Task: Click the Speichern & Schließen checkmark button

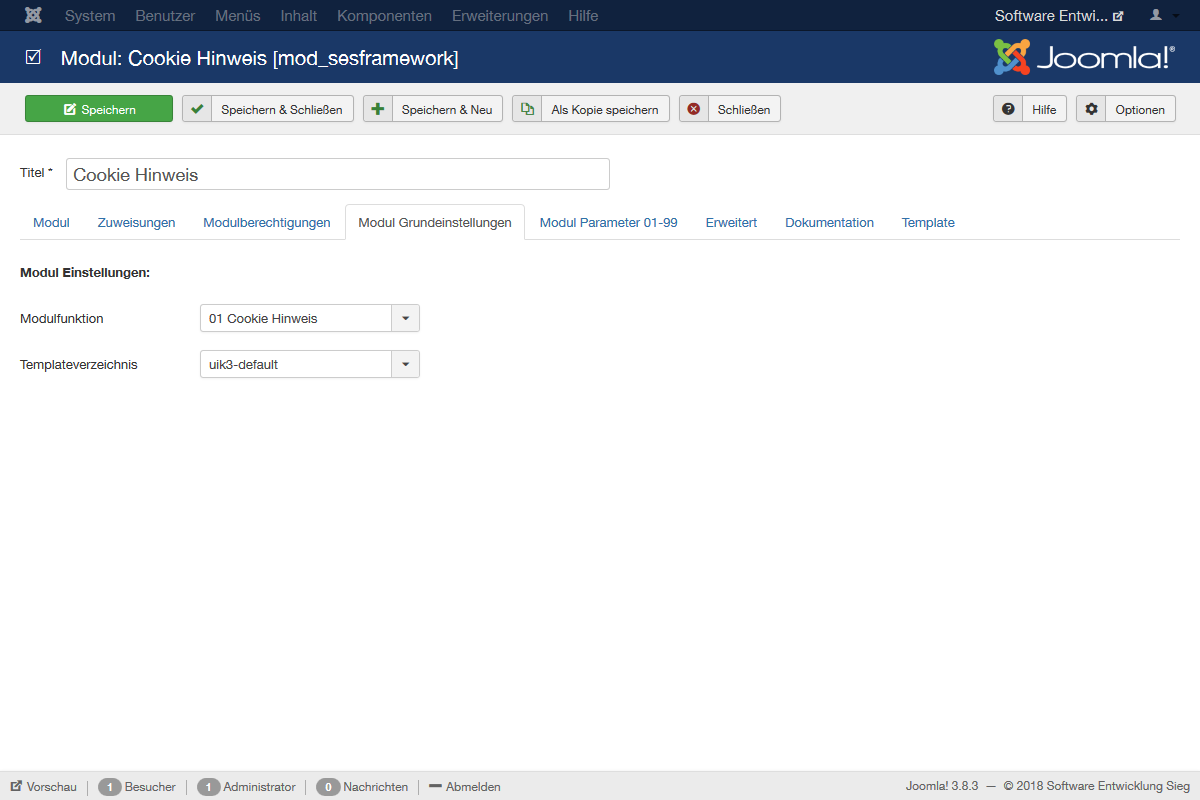Action: coord(268,109)
